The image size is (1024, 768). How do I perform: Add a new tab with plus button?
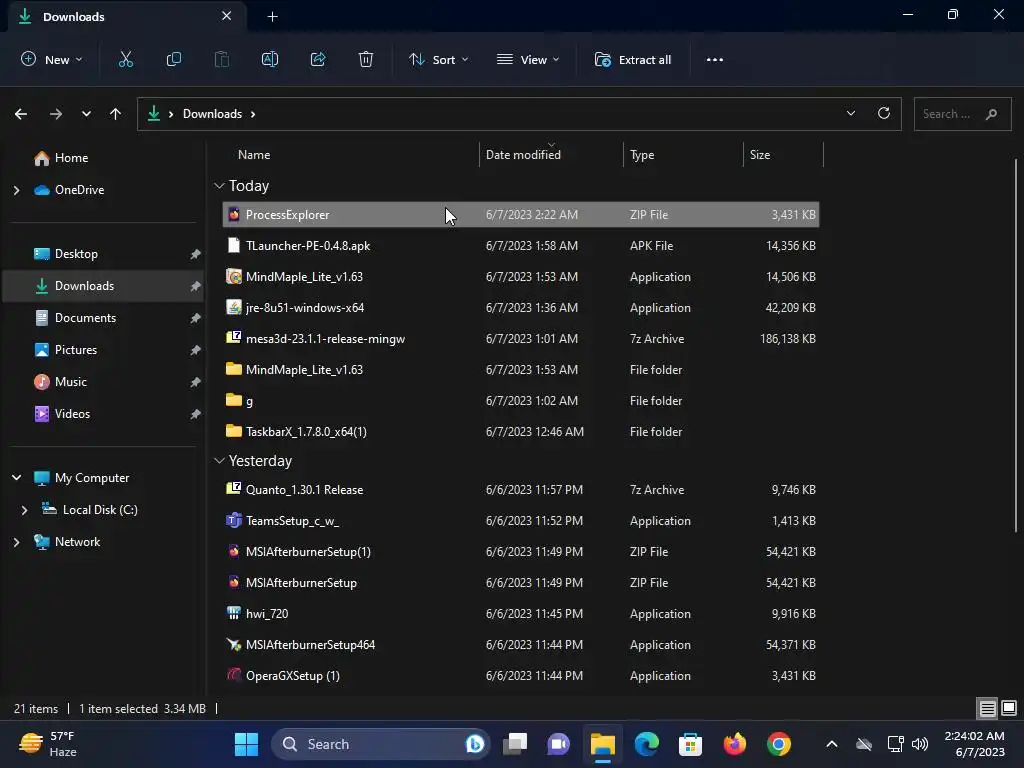(273, 17)
